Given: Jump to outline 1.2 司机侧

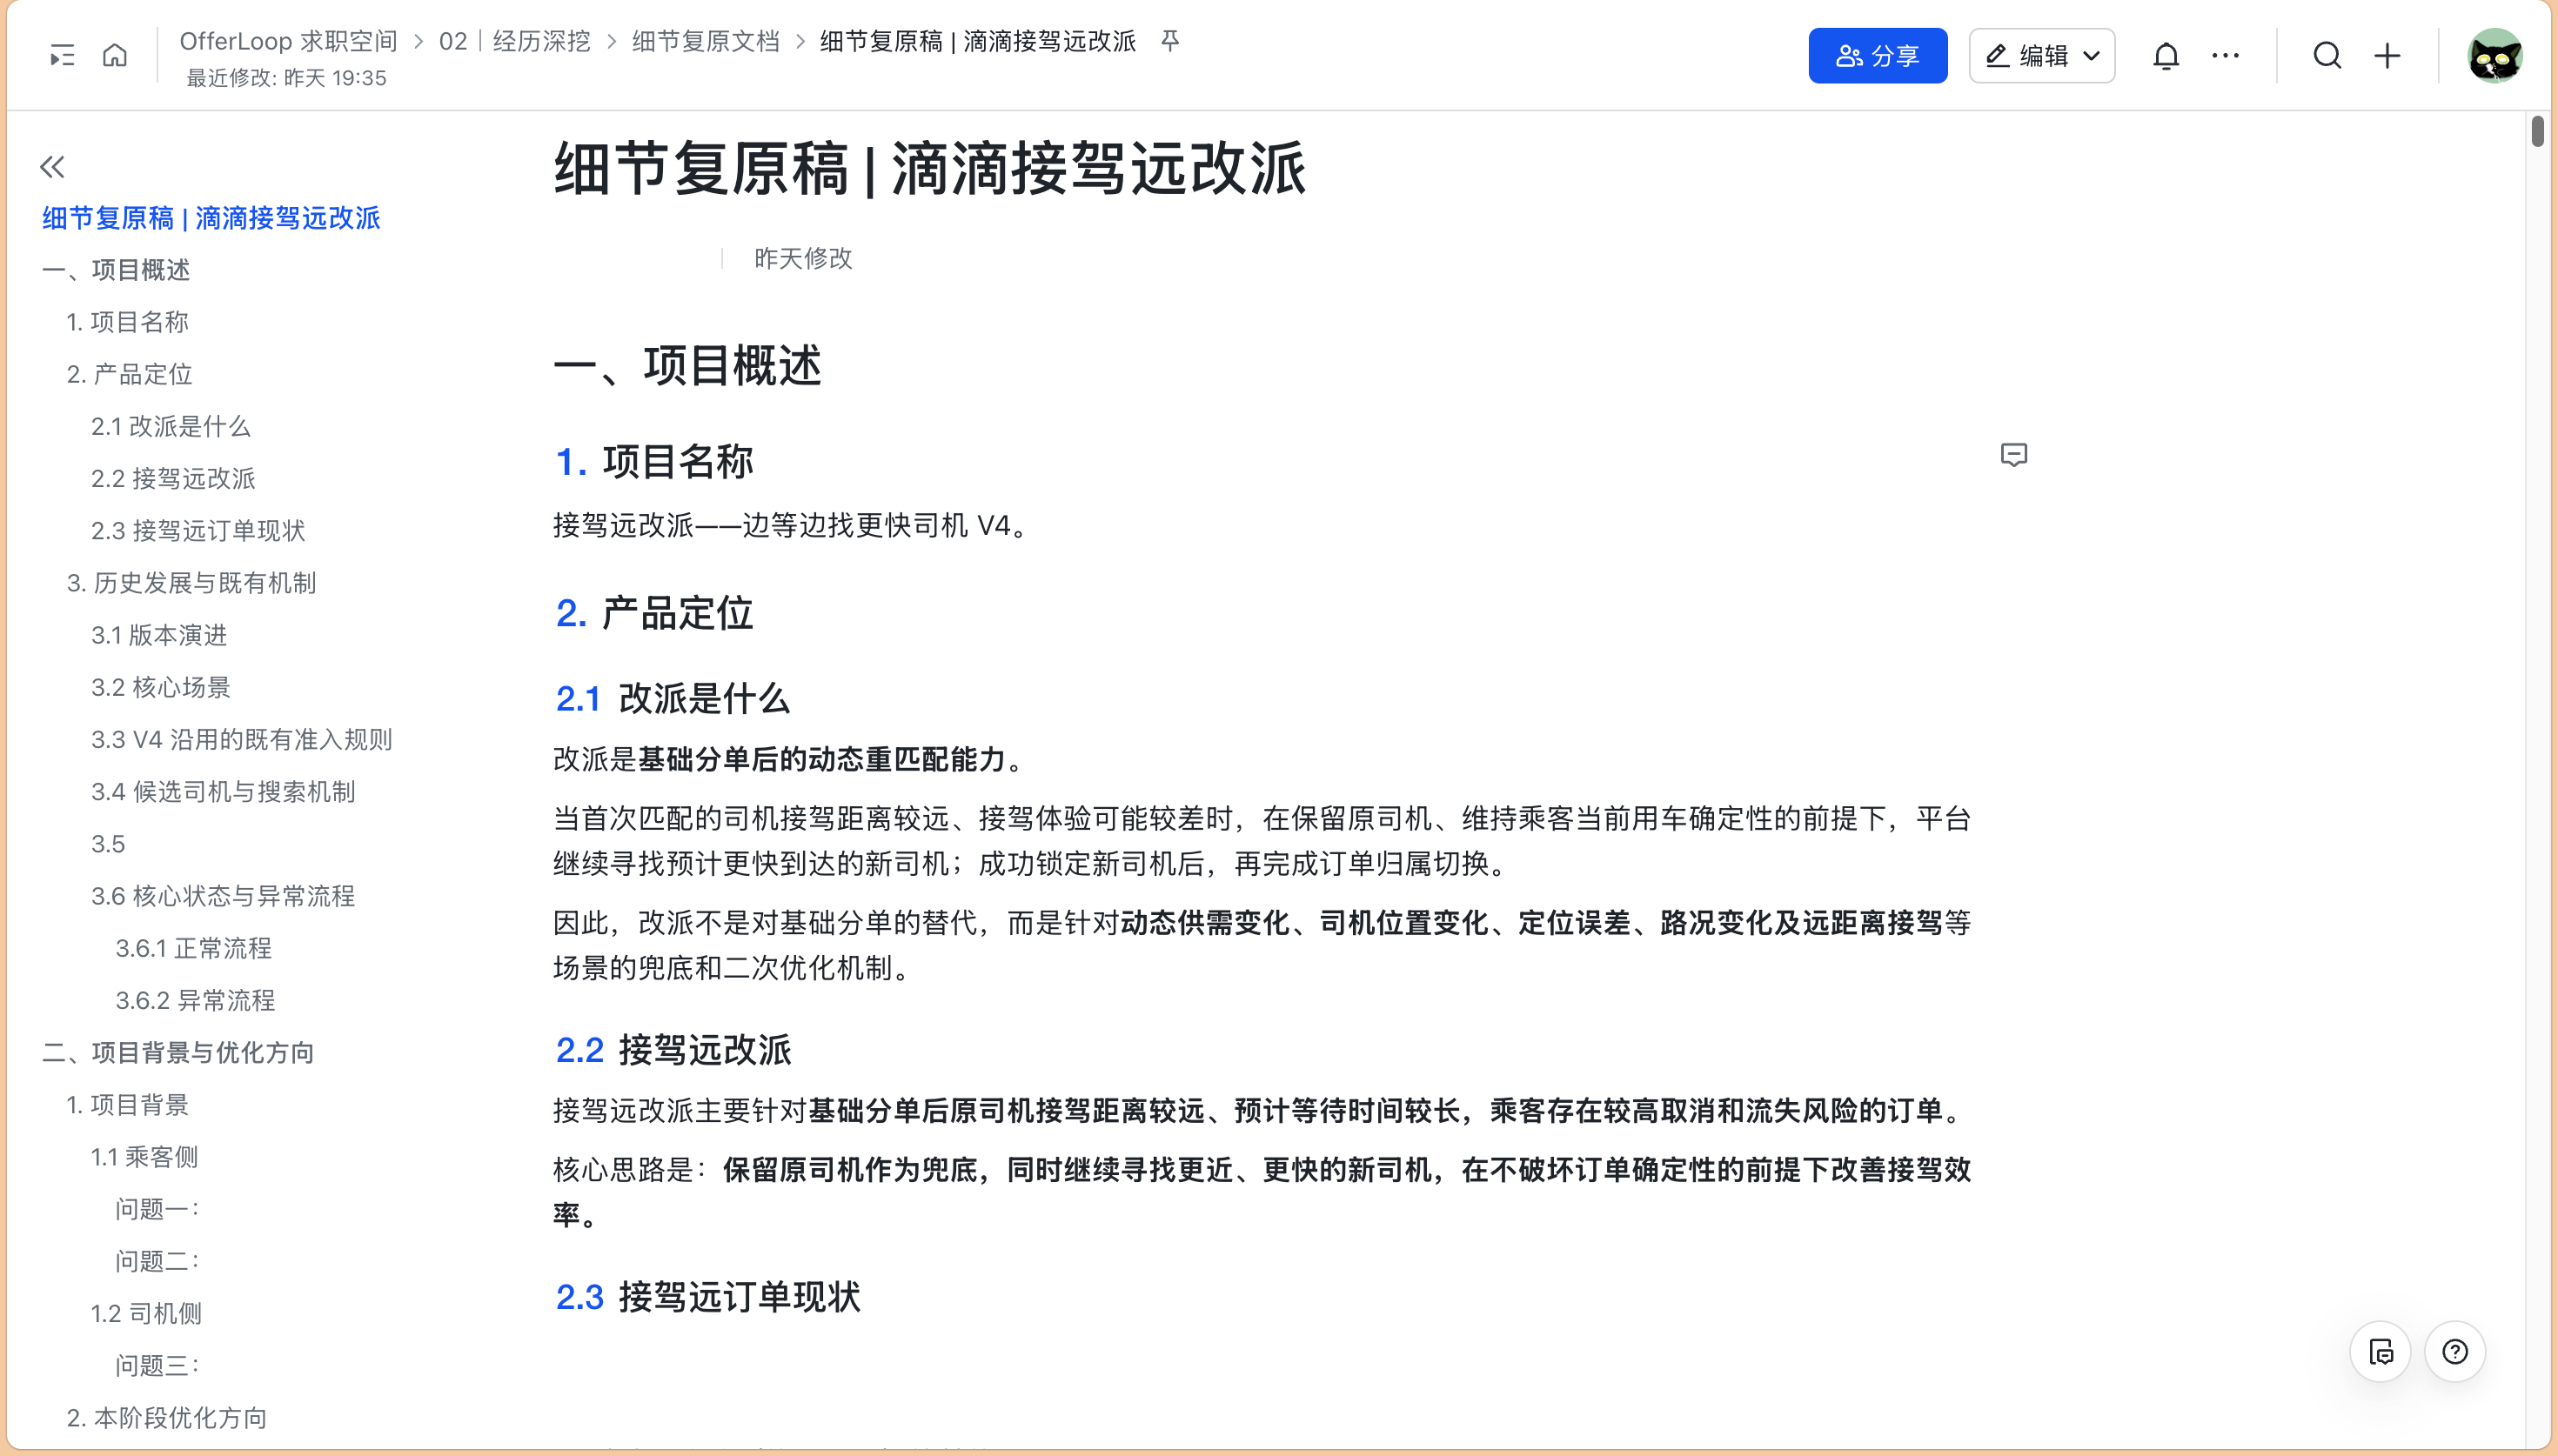Looking at the screenshot, I should (146, 1313).
